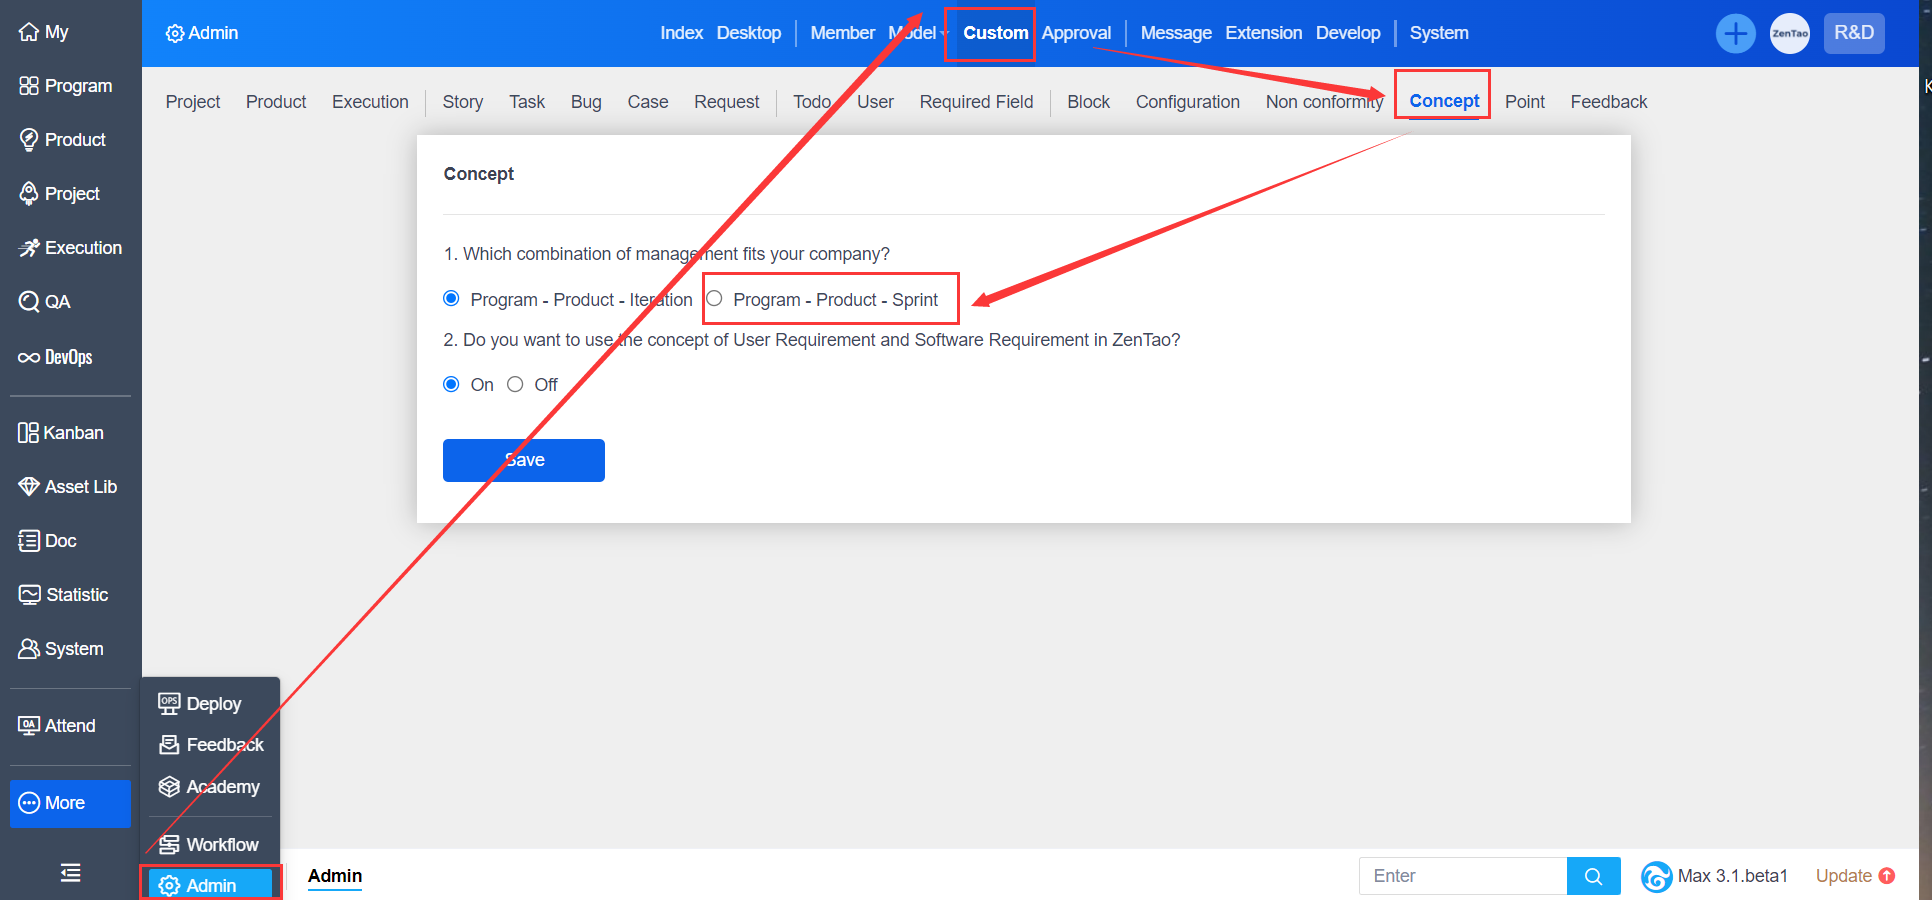Open the Approval menu in top bar

(x=1076, y=33)
